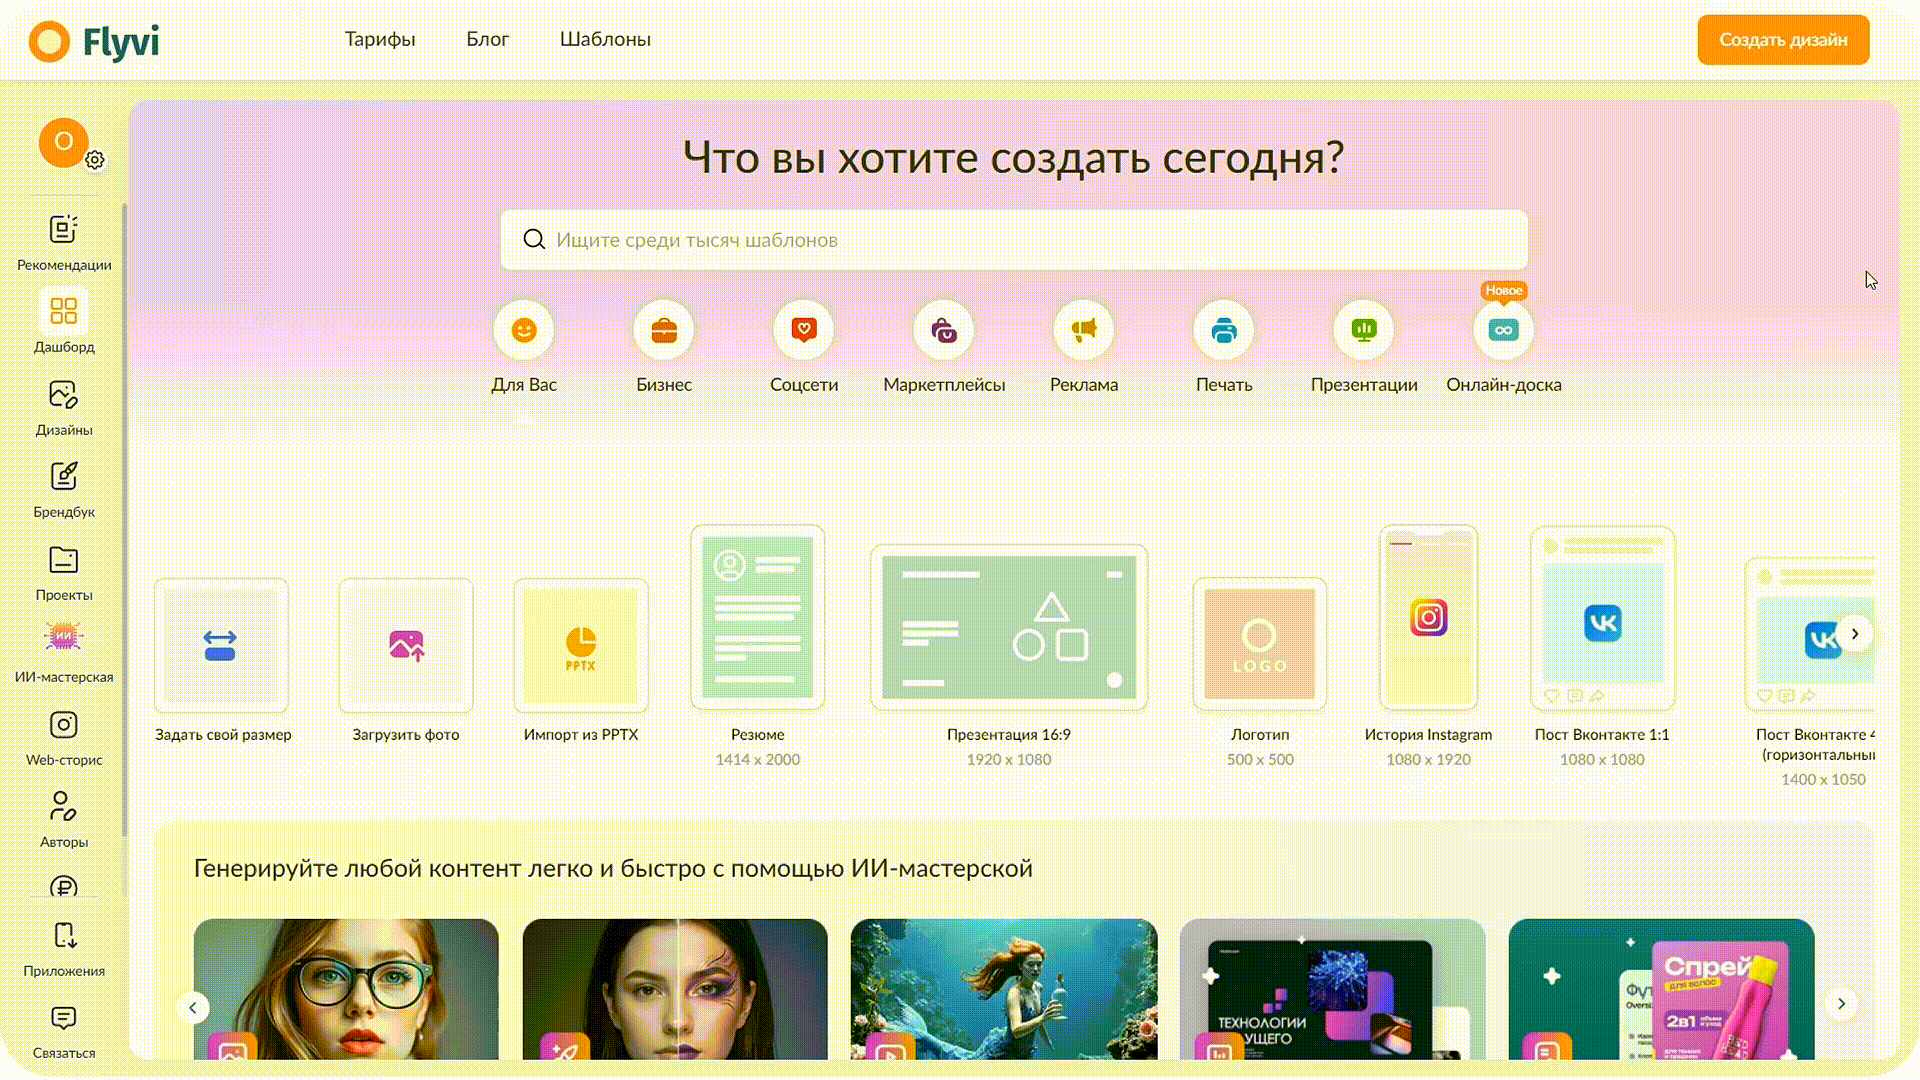
Task: Click the sidebar vertical scrollbar
Action: (125, 520)
